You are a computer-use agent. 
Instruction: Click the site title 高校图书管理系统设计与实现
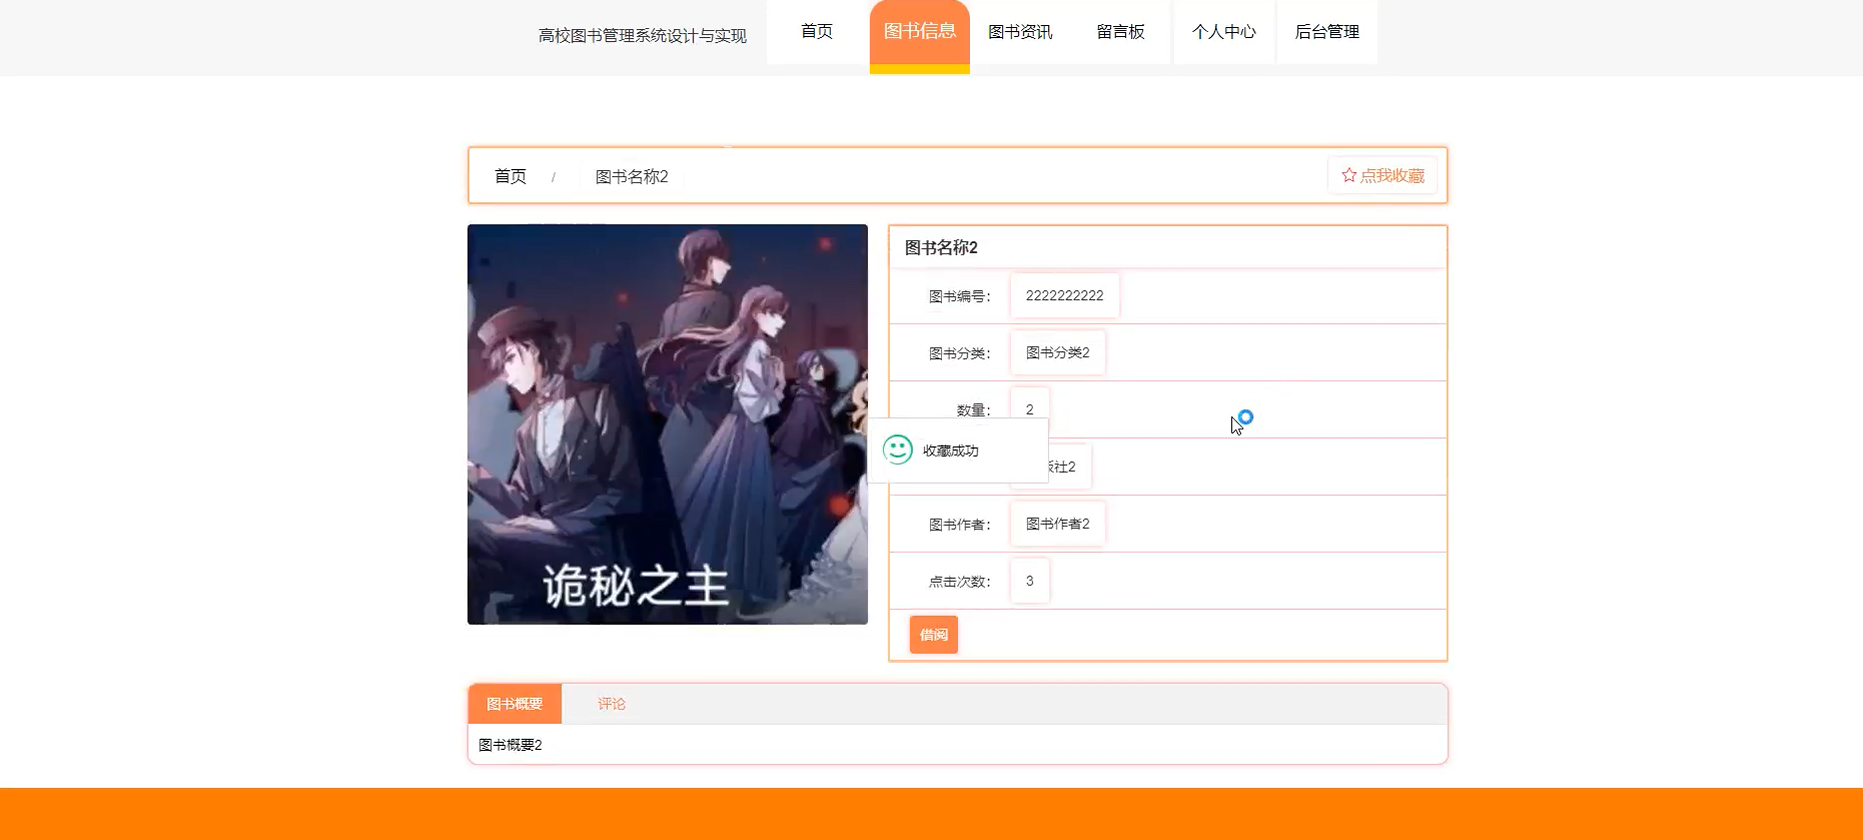[x=642, y=36]
